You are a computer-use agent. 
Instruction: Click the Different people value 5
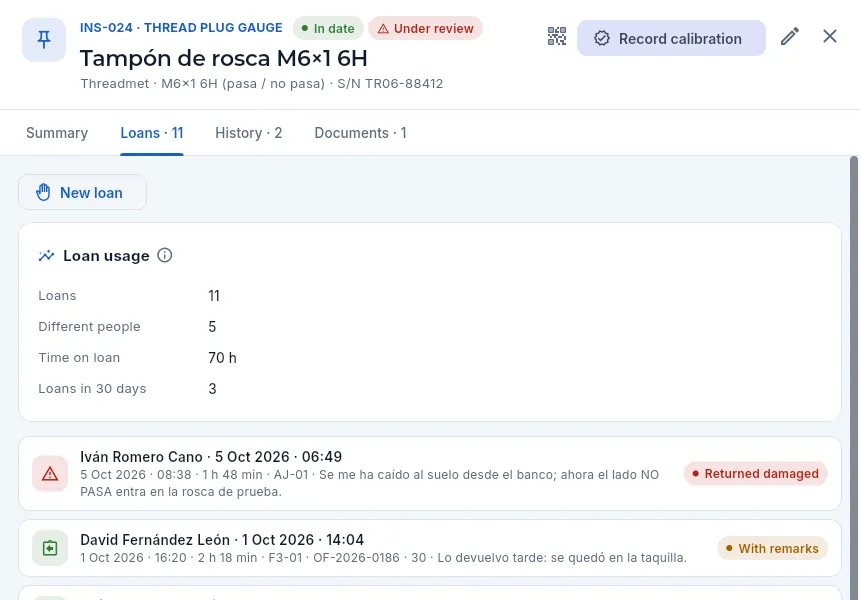212,327
